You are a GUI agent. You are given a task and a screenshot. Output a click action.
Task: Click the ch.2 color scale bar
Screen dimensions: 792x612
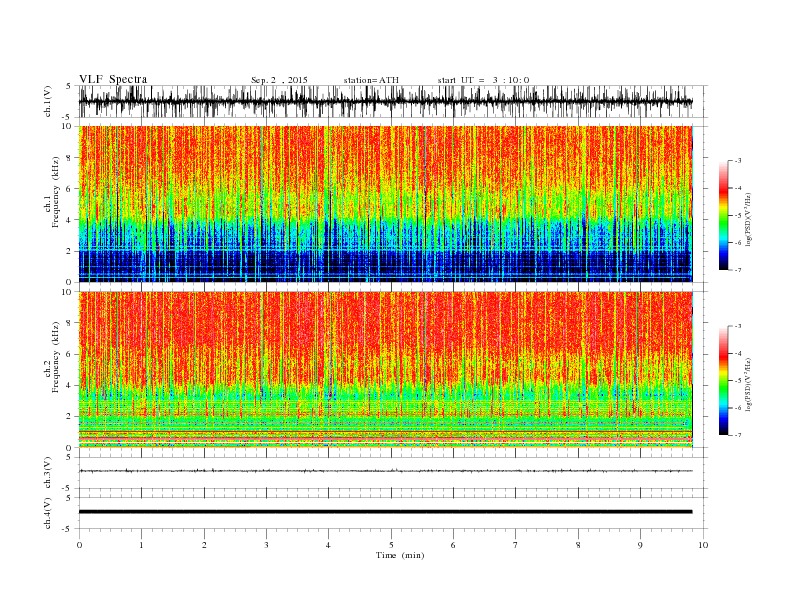(723, 380)
